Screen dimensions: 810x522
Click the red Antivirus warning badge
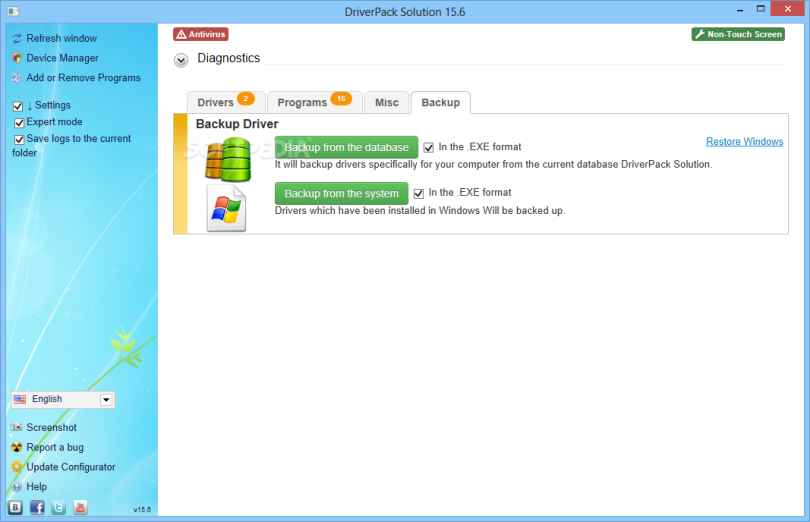tap(201, 34)
